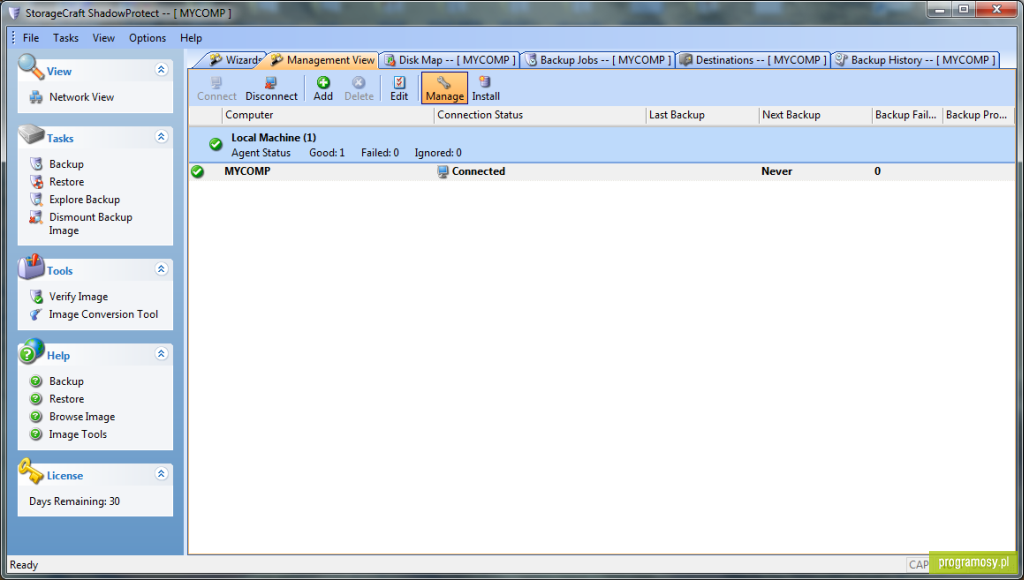Click the Dismount Backup Image icon
1024x580 pixels.
tap(36, 218)
